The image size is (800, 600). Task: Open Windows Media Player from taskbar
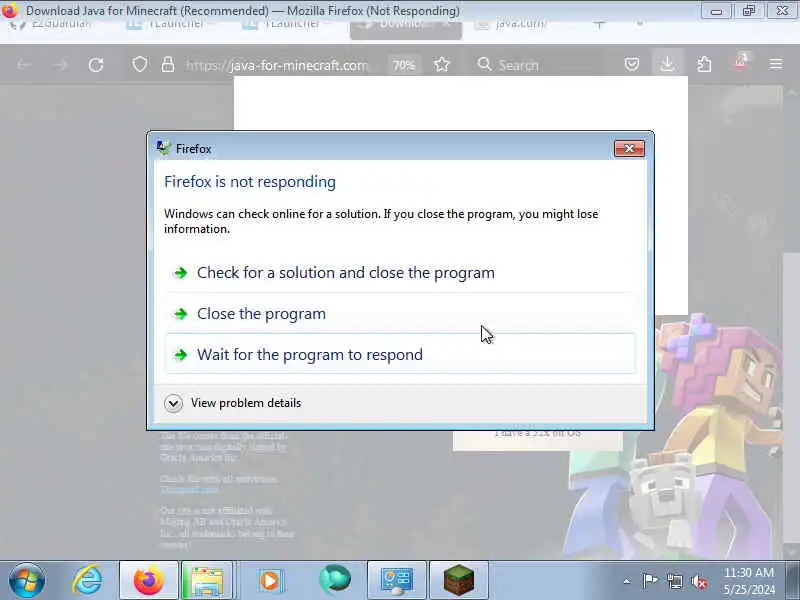click(x=270, y=580)
